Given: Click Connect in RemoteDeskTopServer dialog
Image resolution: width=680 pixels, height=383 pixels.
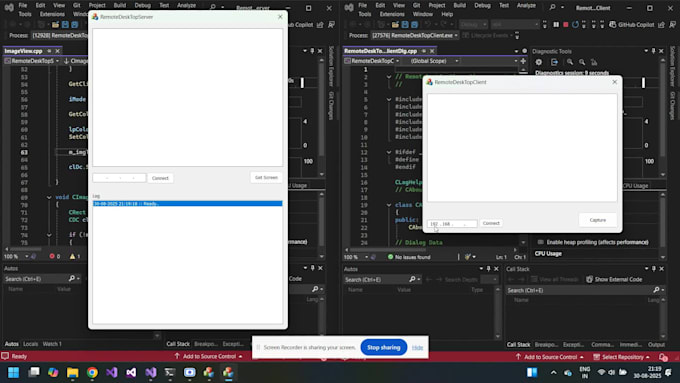Looking at the screenshot, I should (x=160, y=178).
